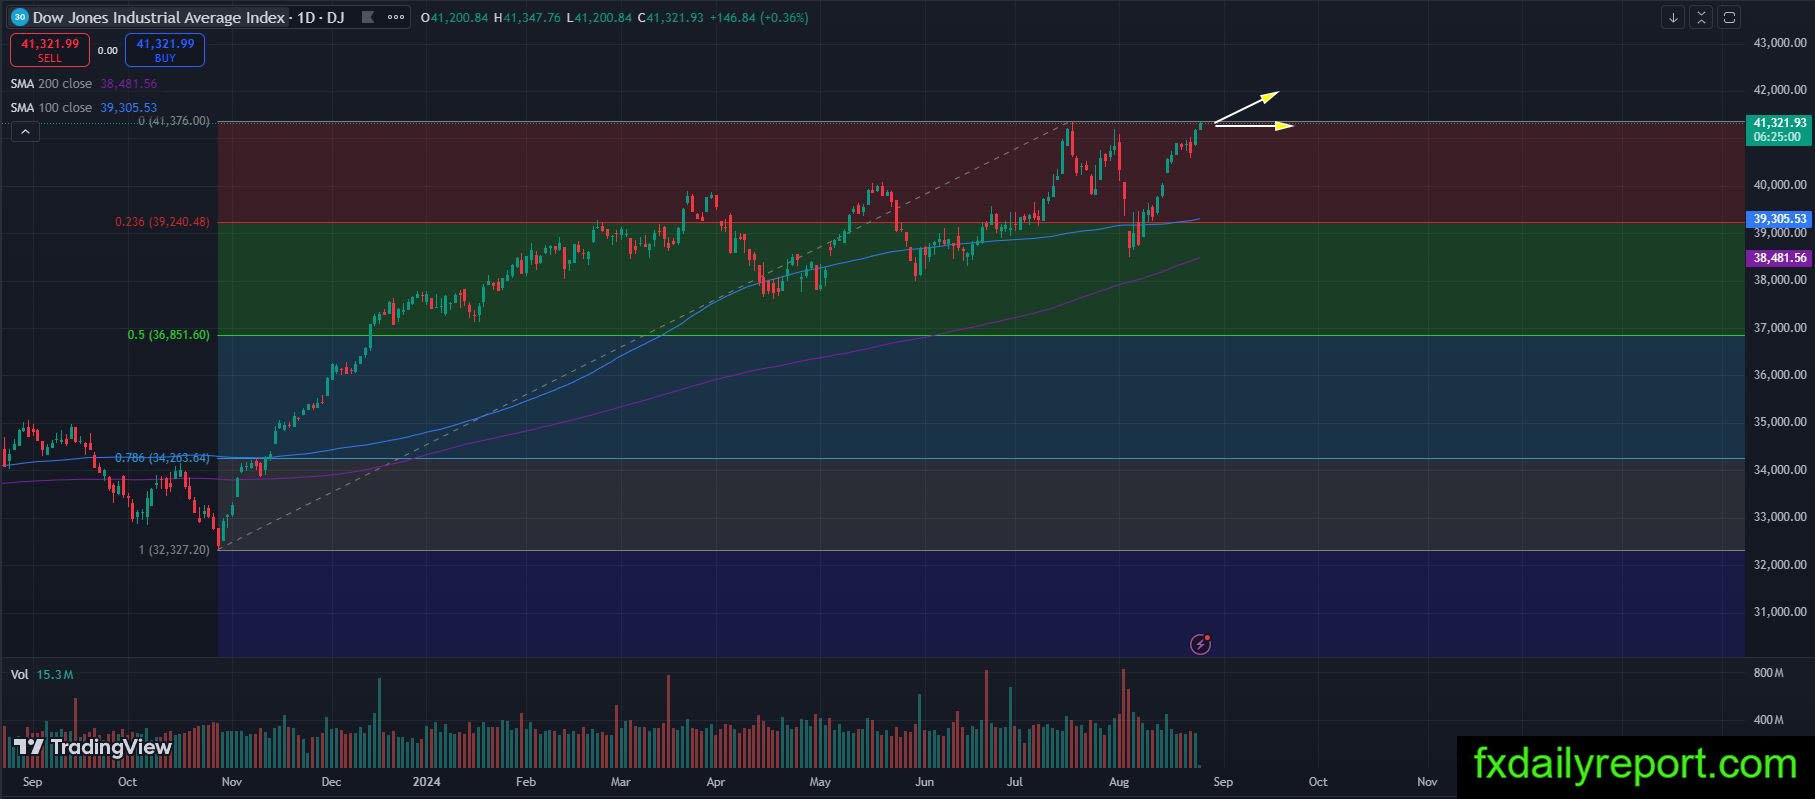Click the 37,000.00 price scale label
Screen dimensions: 1815x799
click(x=1780, y=328)
